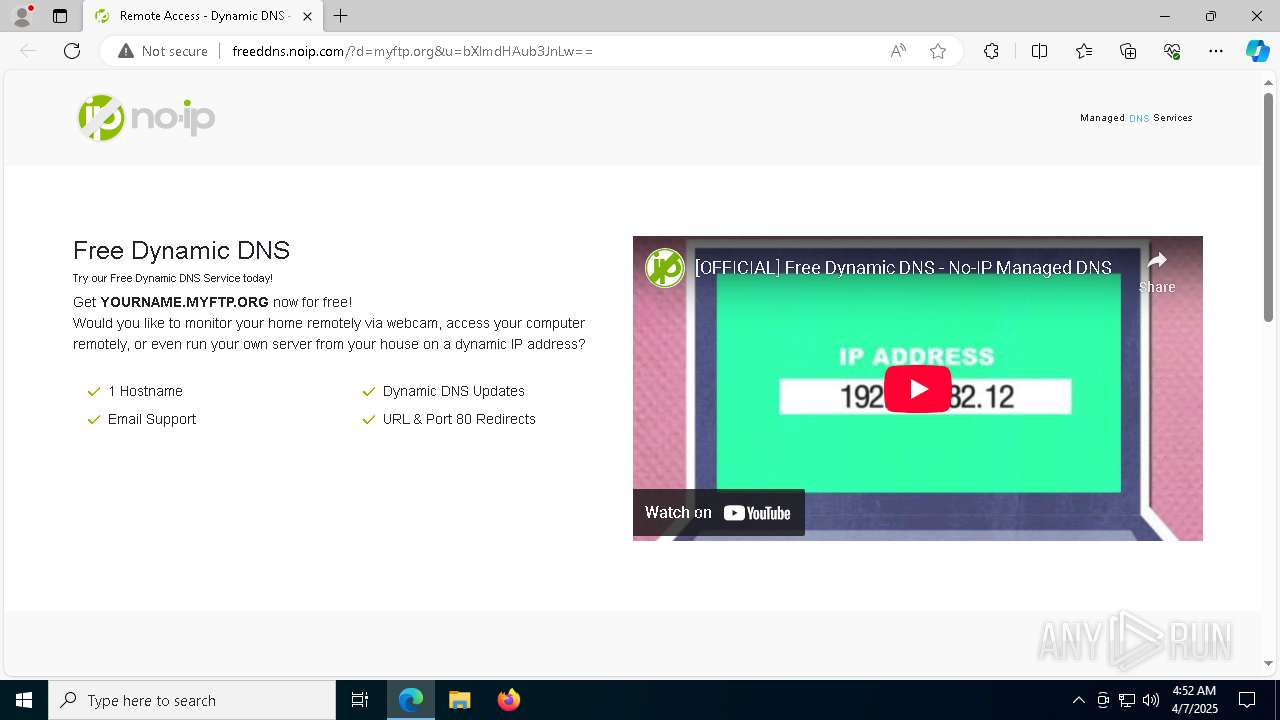Open File Explorer from taskbar

coord(459,700)
